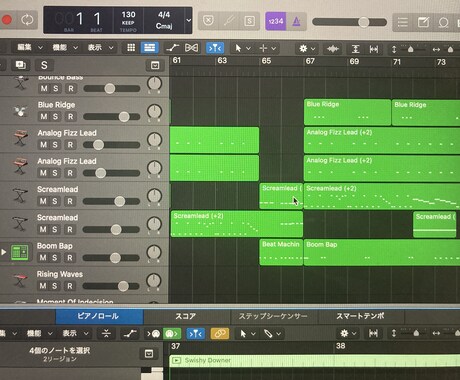Toggle the yellow Link button in piano roll
Viewport: 460px width, 380px height.
pyautogui.click(x=220, y=333)
